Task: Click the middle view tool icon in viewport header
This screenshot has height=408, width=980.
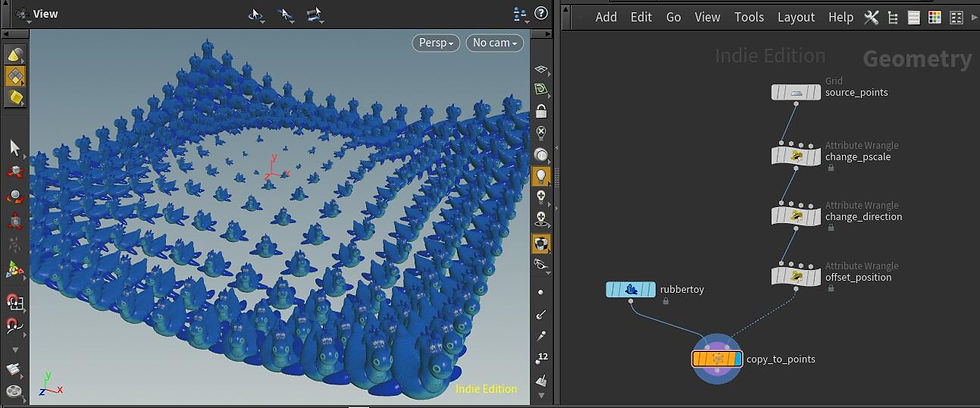Action: point(286,14)
